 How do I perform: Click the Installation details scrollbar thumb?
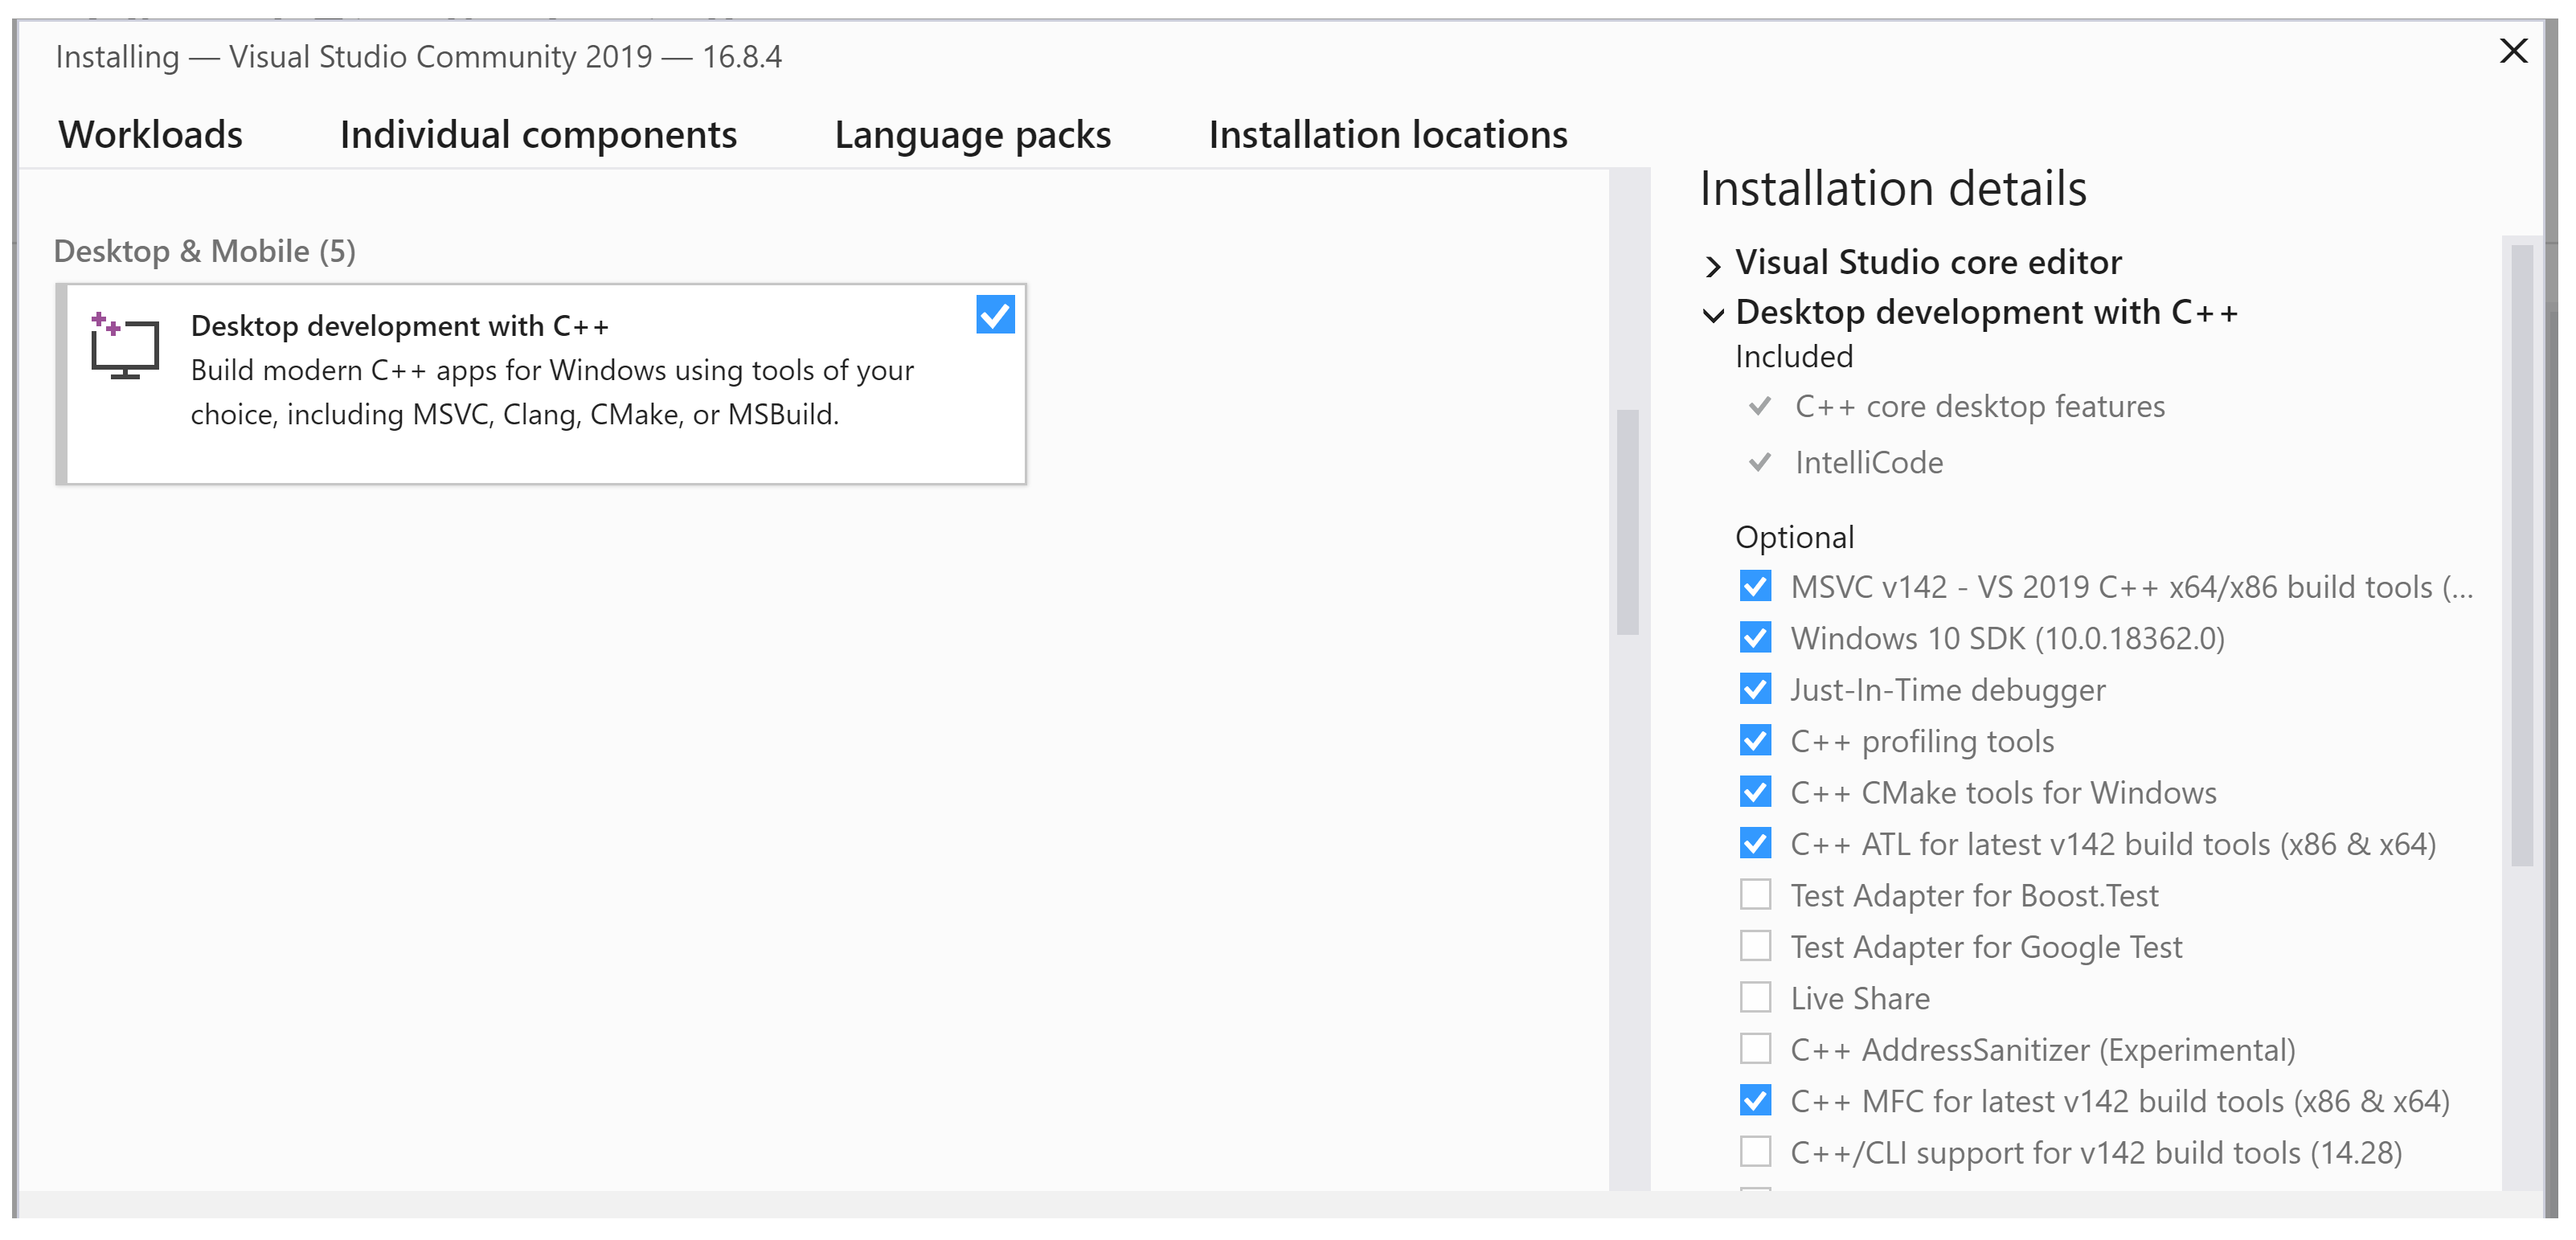point(2522,555)
